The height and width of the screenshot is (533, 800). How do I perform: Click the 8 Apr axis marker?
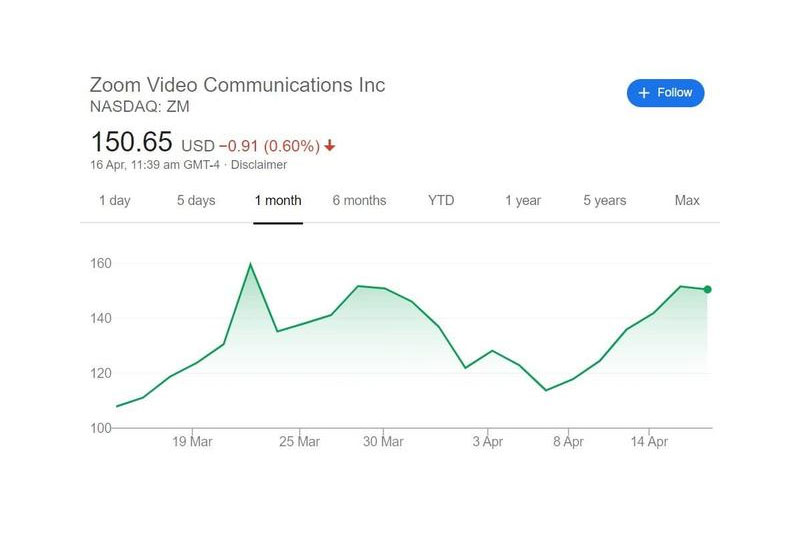tap(568, 441)
